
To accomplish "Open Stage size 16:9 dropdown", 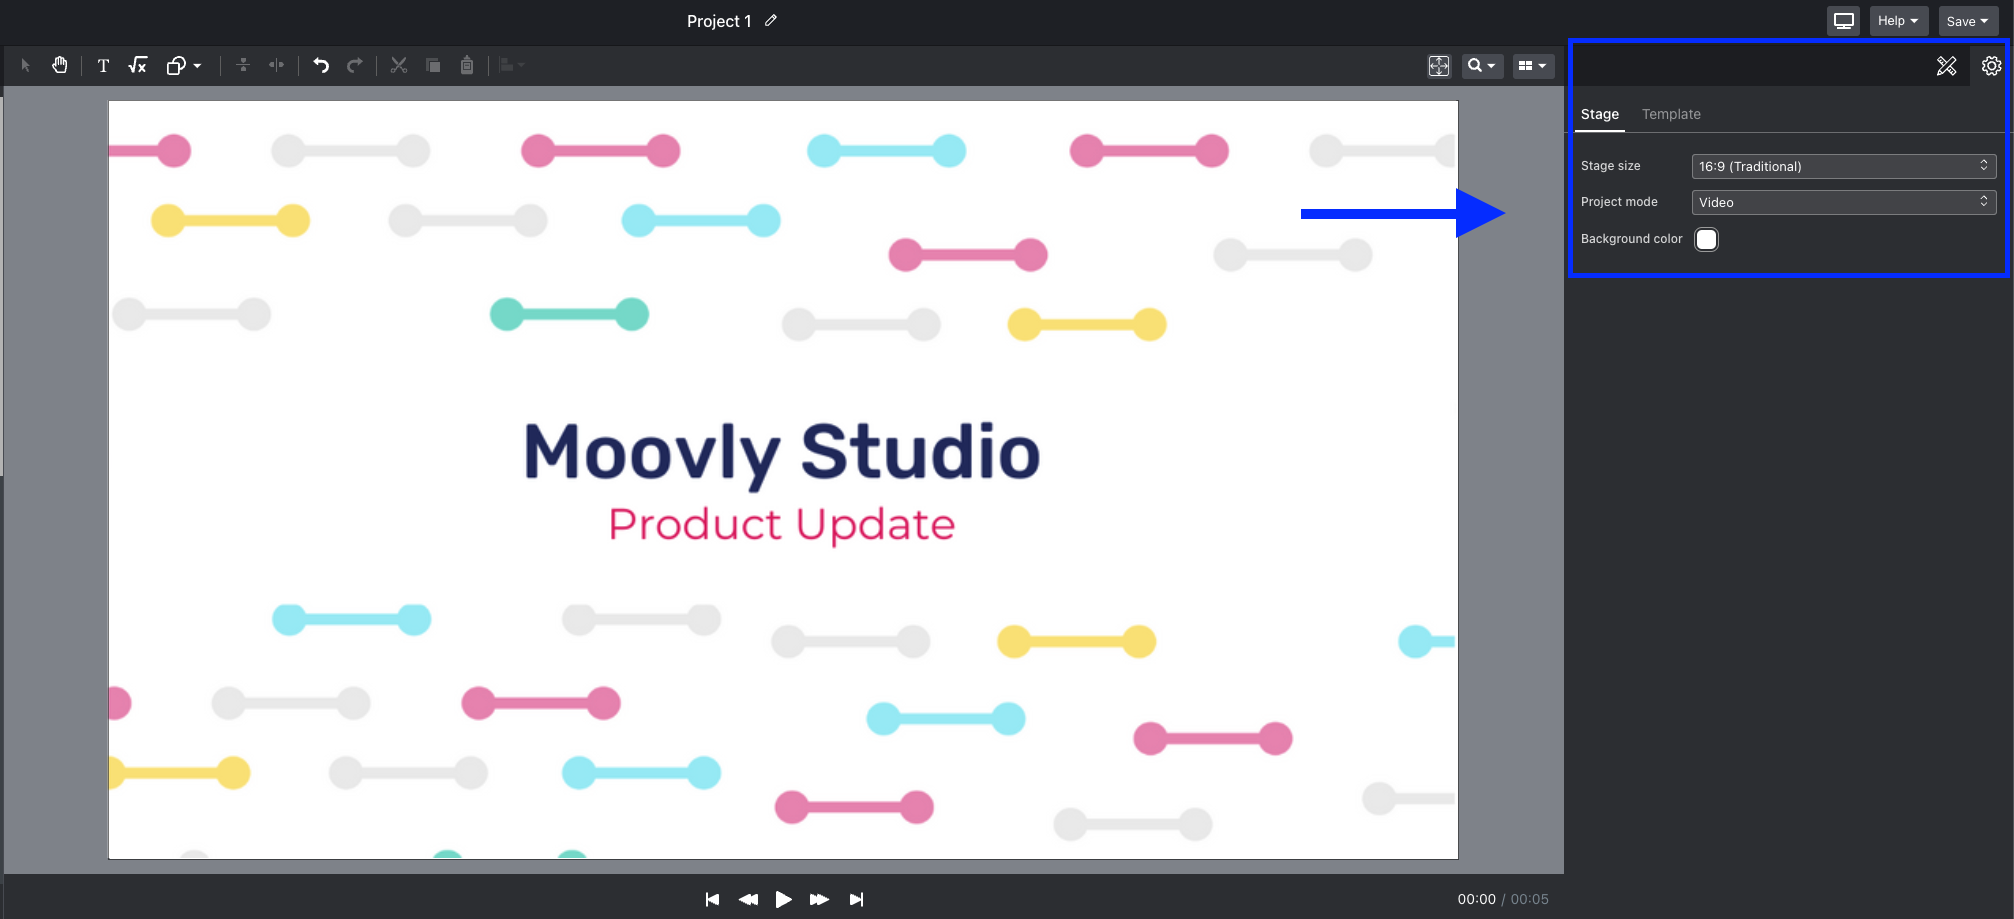I will click(1844, 166).
